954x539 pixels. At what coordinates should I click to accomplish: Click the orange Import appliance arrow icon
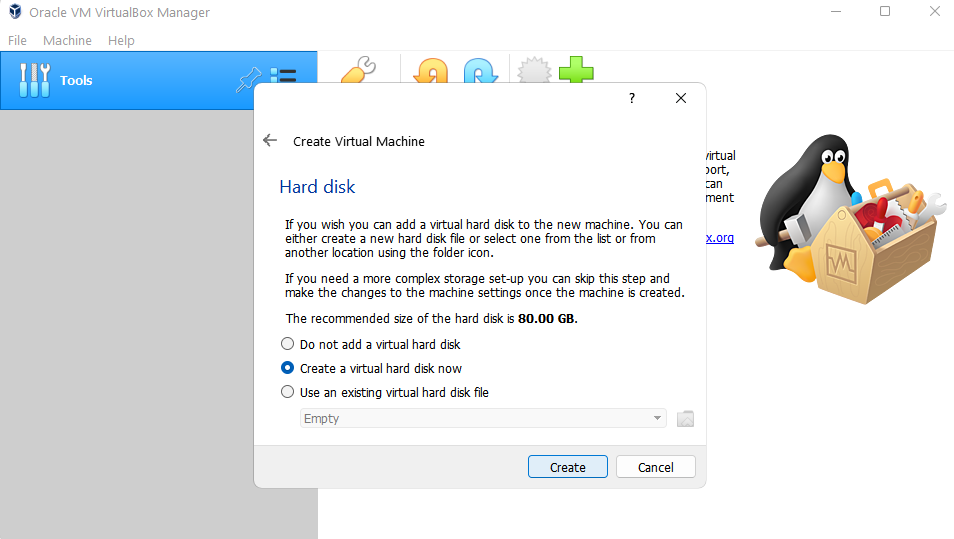[430, 70]
